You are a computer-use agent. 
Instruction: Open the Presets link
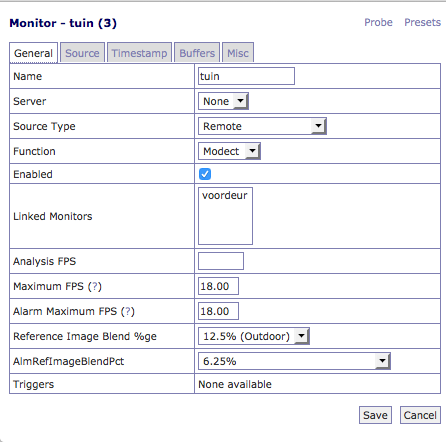pos(422,22)
